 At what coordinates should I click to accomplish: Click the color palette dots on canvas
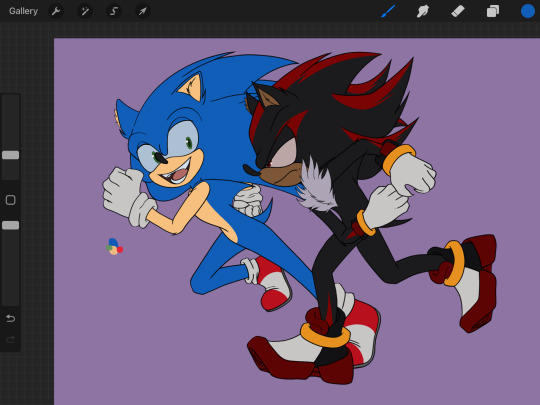pyautogui.click(x=115, y=247)
